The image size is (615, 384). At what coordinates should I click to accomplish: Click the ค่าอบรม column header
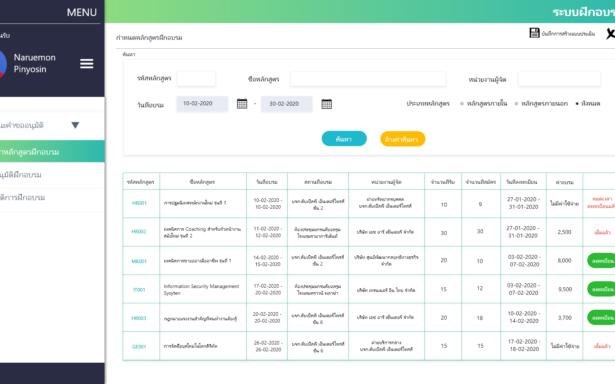point(565,182)
